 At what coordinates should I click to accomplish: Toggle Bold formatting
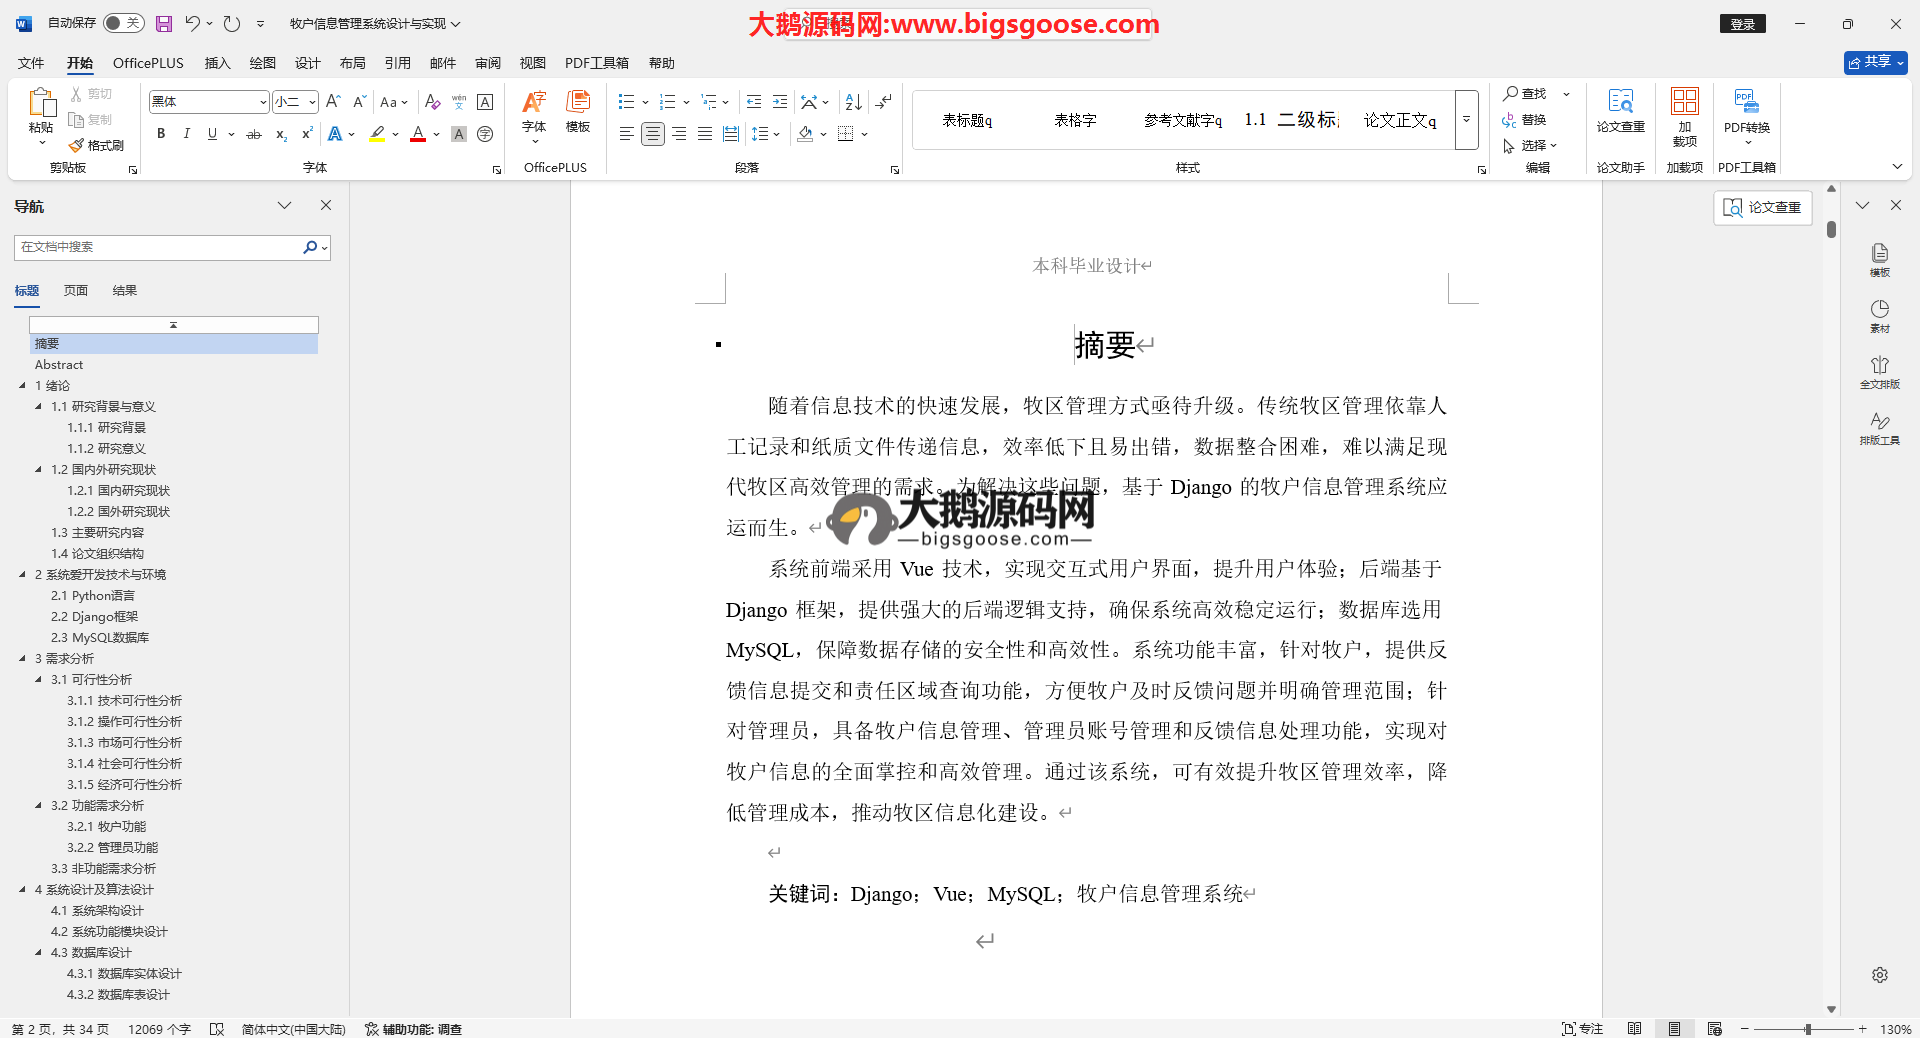161,134
